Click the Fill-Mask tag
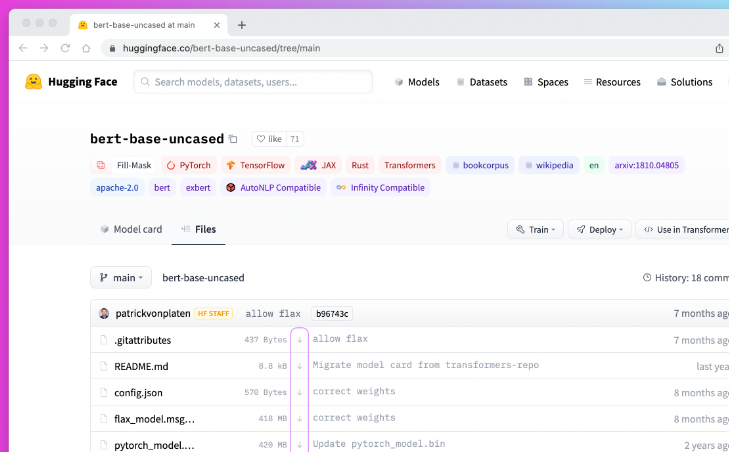The image size is (729, 452). (124, 165)
